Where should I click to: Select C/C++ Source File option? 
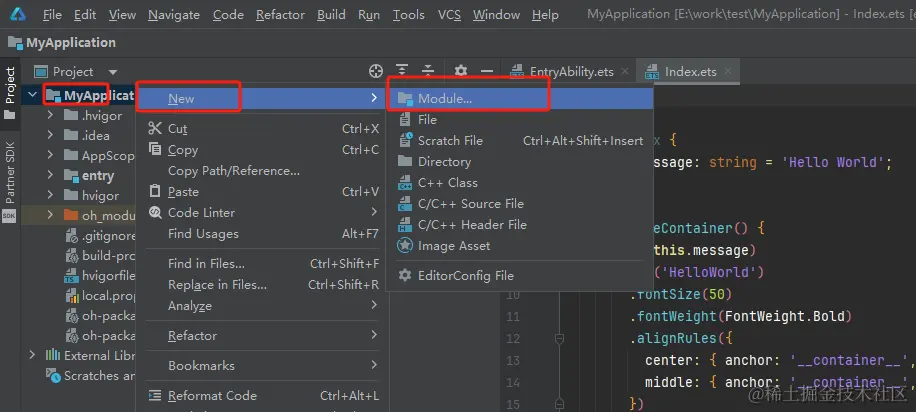(x=520, y=203)
